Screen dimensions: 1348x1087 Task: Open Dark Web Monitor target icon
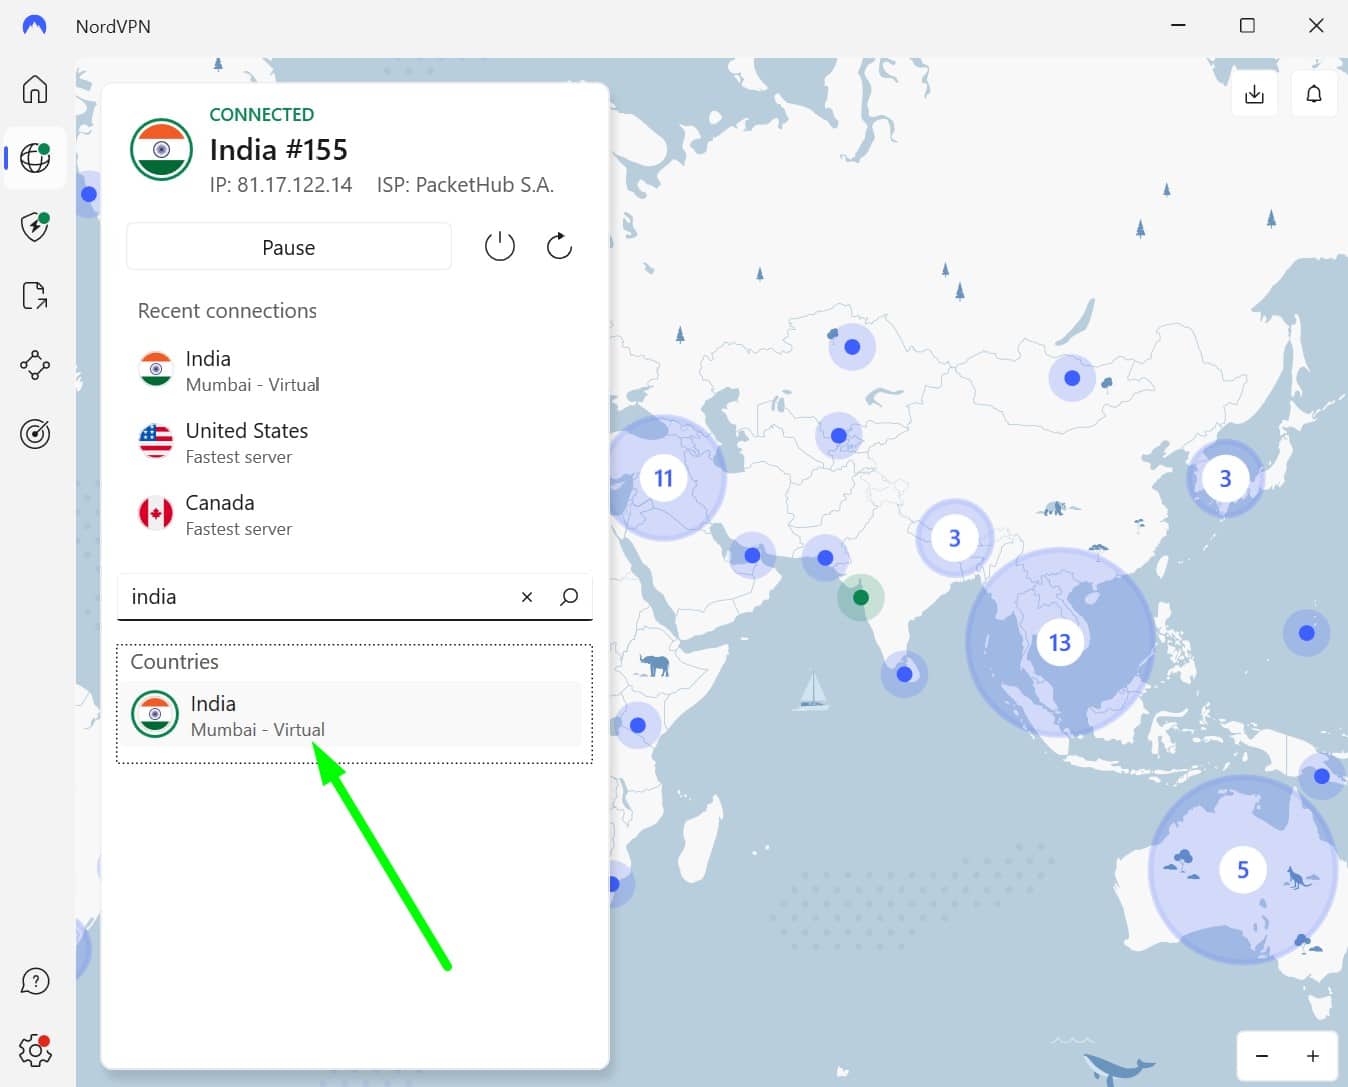35,434
